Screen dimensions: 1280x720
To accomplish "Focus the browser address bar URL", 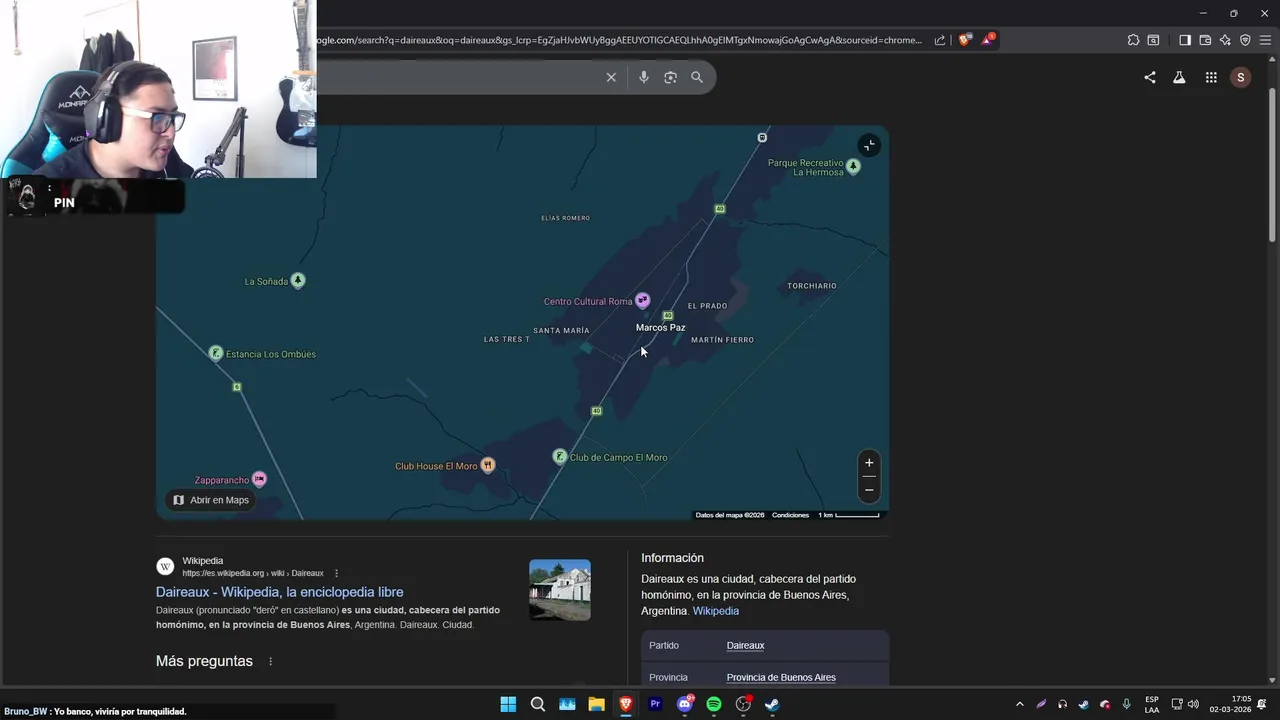I will [620, 40].
